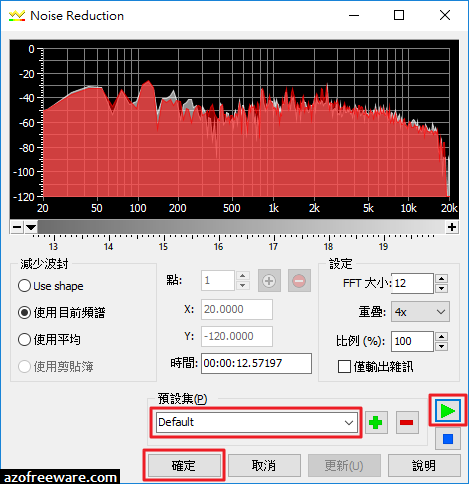Image resolution: width=469 pixels, height=484 pixels.
Task: Delete the preset with the red minus
Action: coord(407,423)
